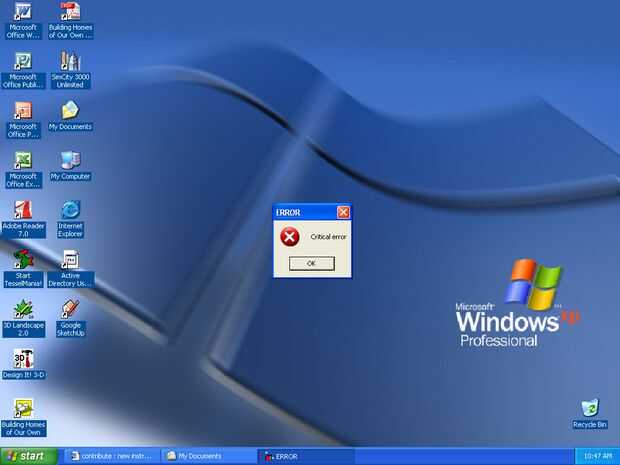Viewport: 620px width, 465px height.
Task: Switch to the ERROR taskbar button
Action: click(x=305, y=456)
